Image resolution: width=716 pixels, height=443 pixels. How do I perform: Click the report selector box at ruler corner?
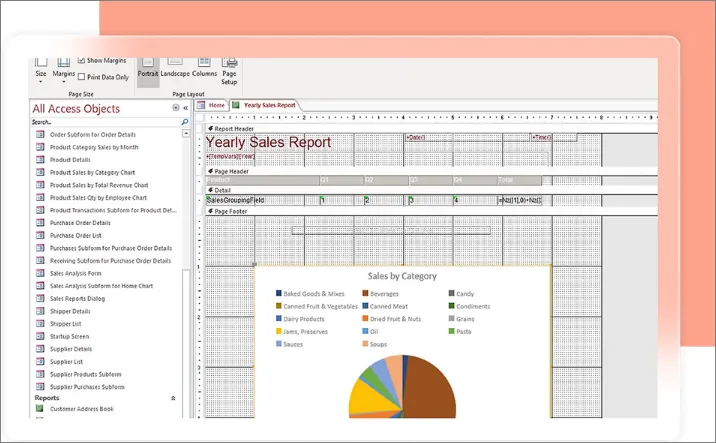point(200,117)
